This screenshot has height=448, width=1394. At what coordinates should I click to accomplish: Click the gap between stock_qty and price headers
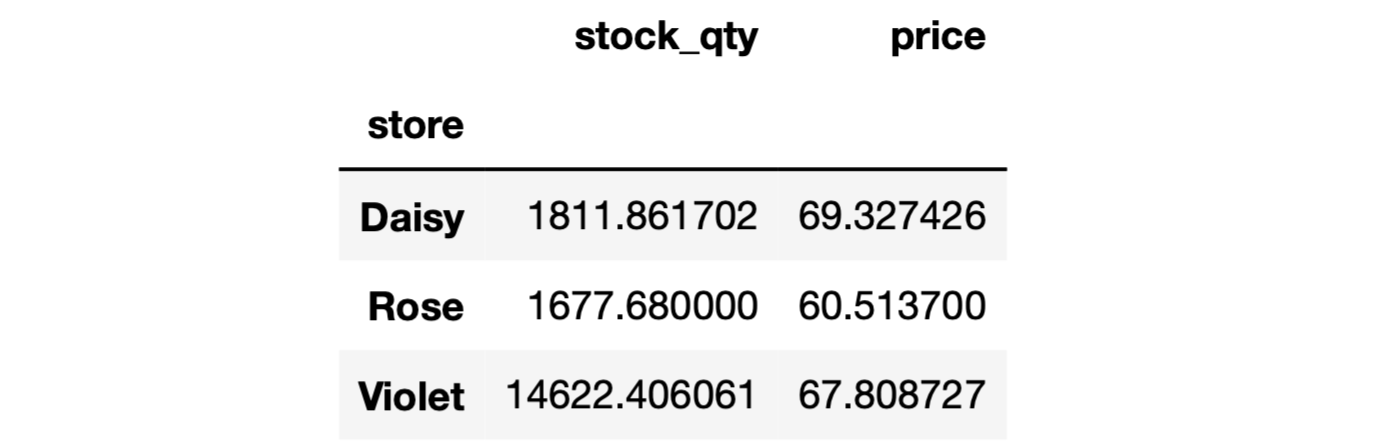pyautogui.click(x=822, y=37)
